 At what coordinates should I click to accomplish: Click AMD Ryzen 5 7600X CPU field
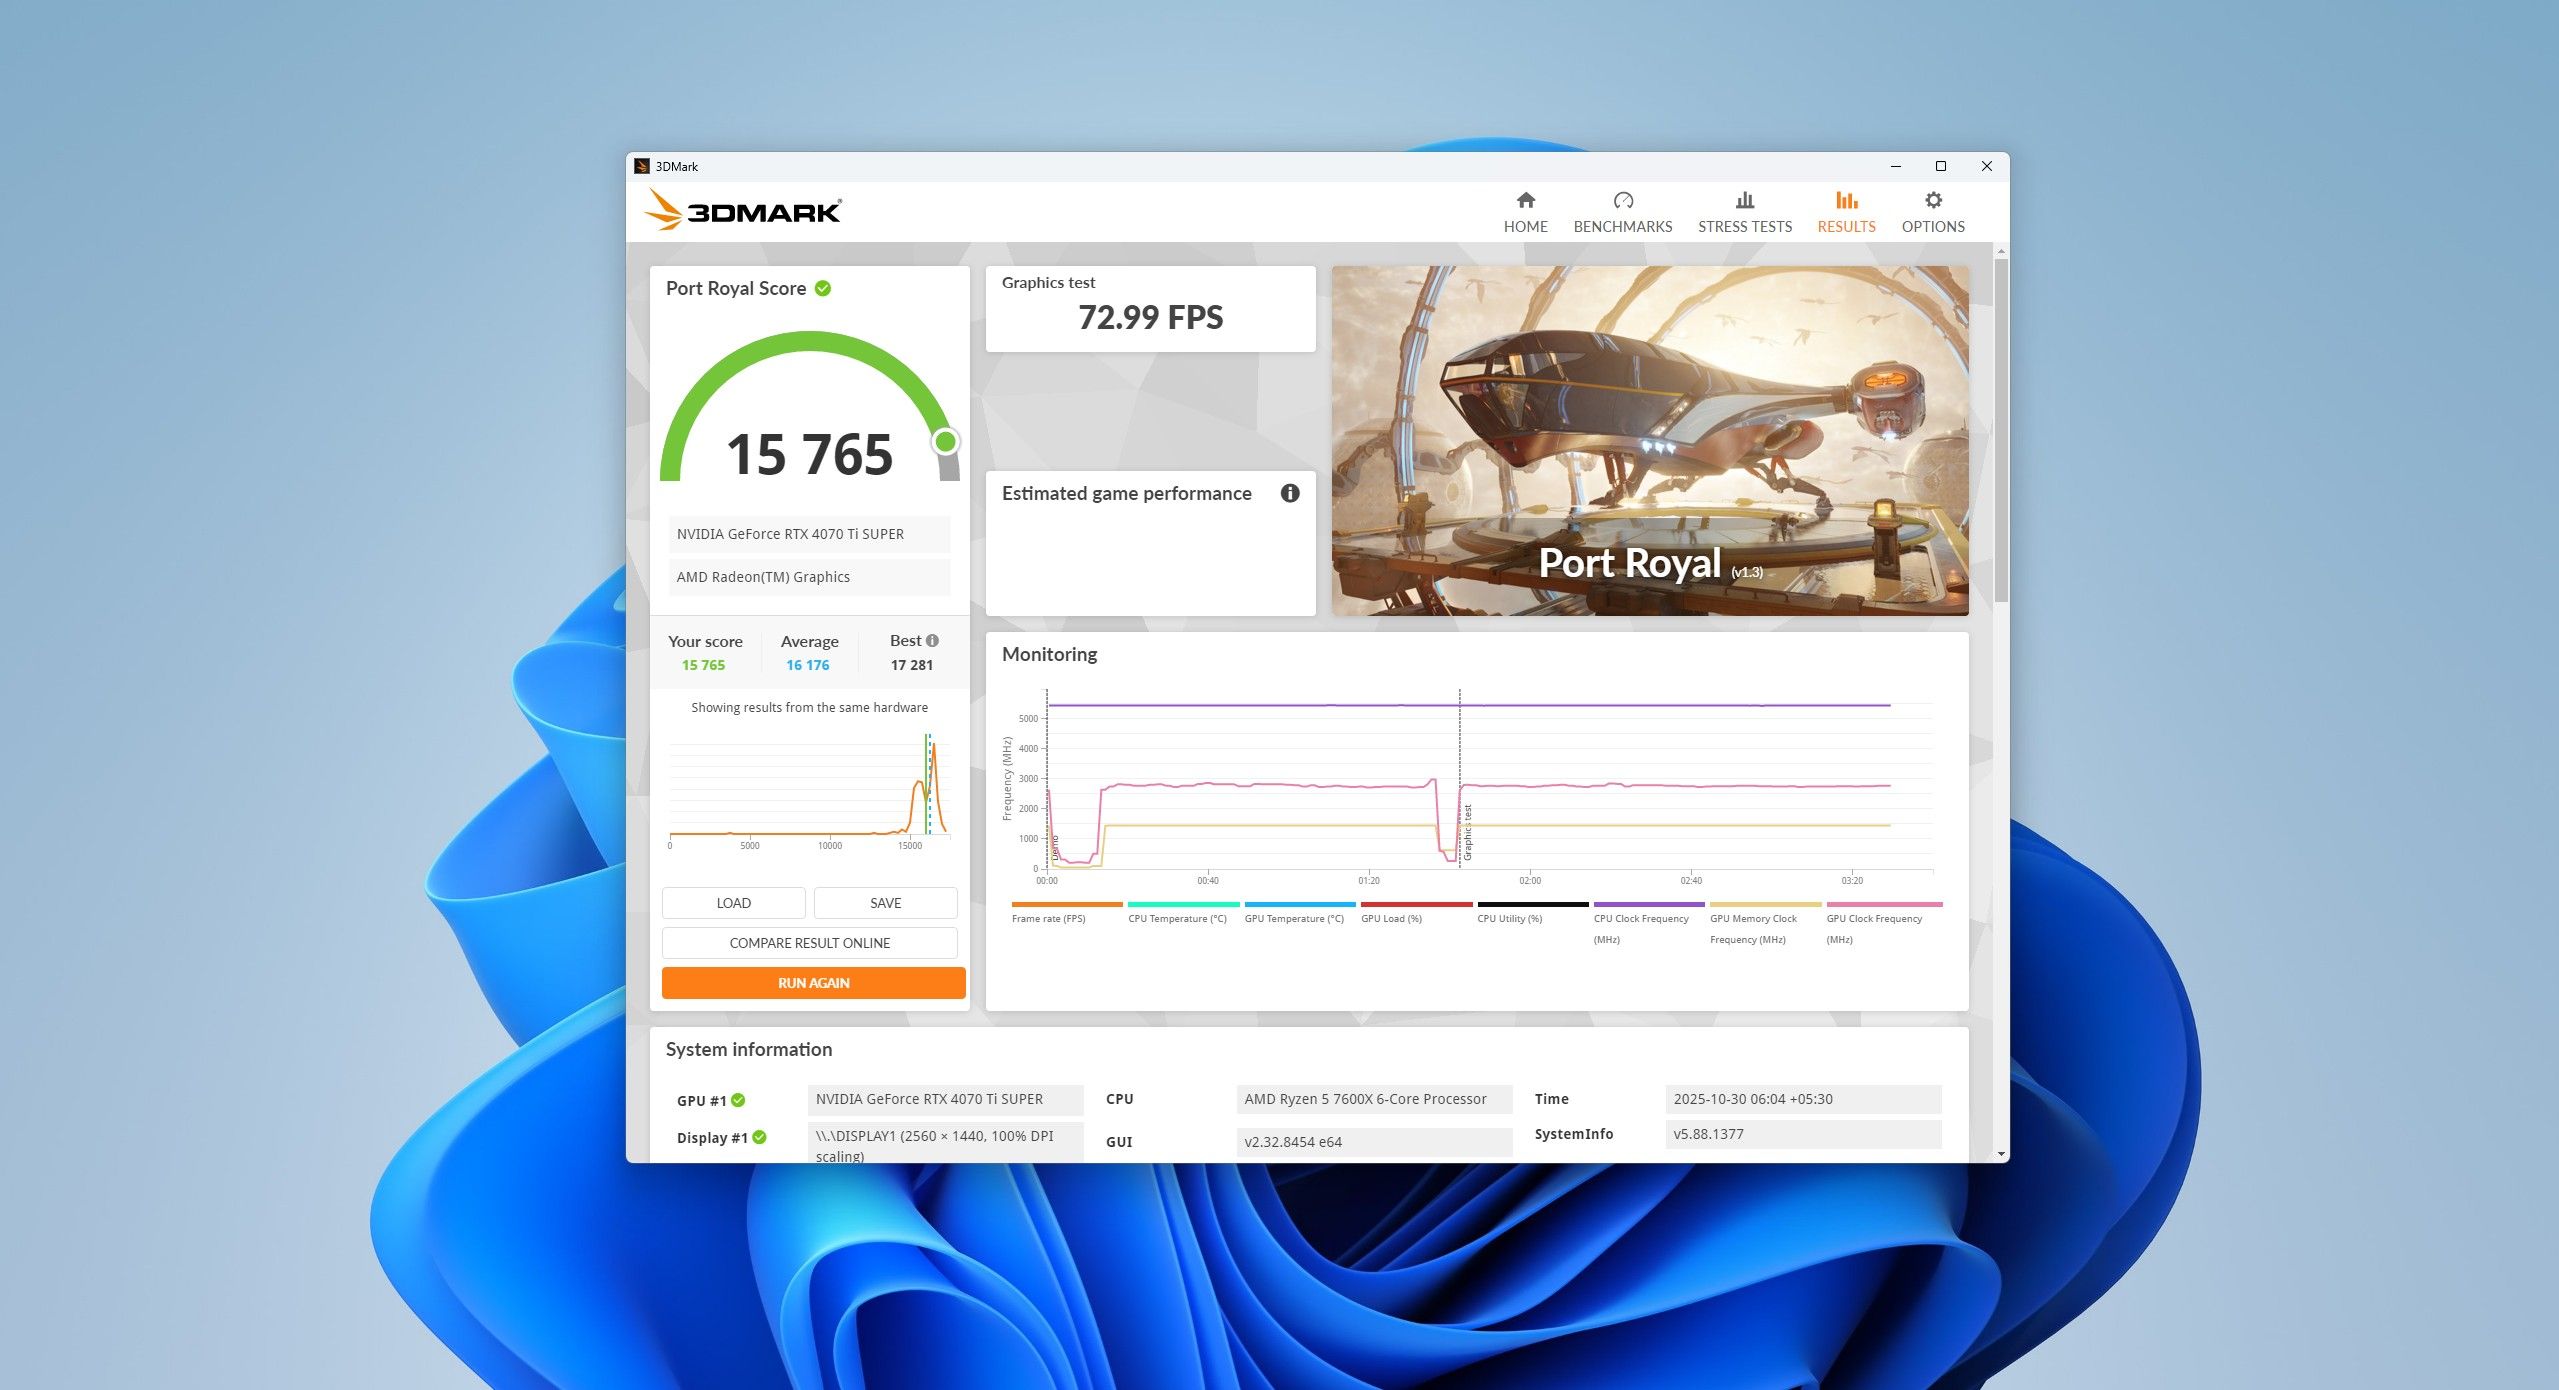coord(1374,1099)
